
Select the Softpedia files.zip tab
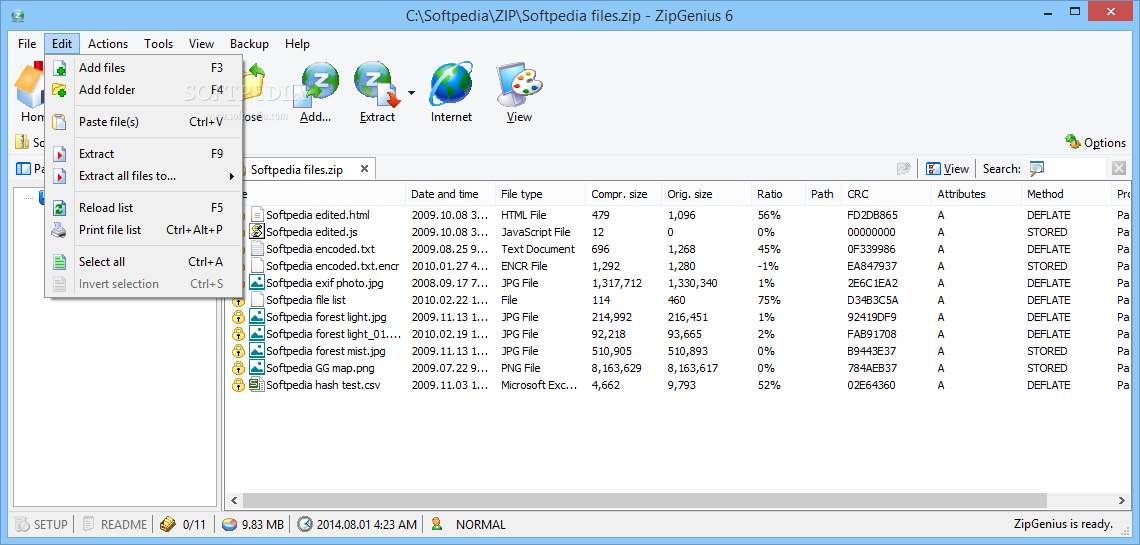click(x=297, y=170)
